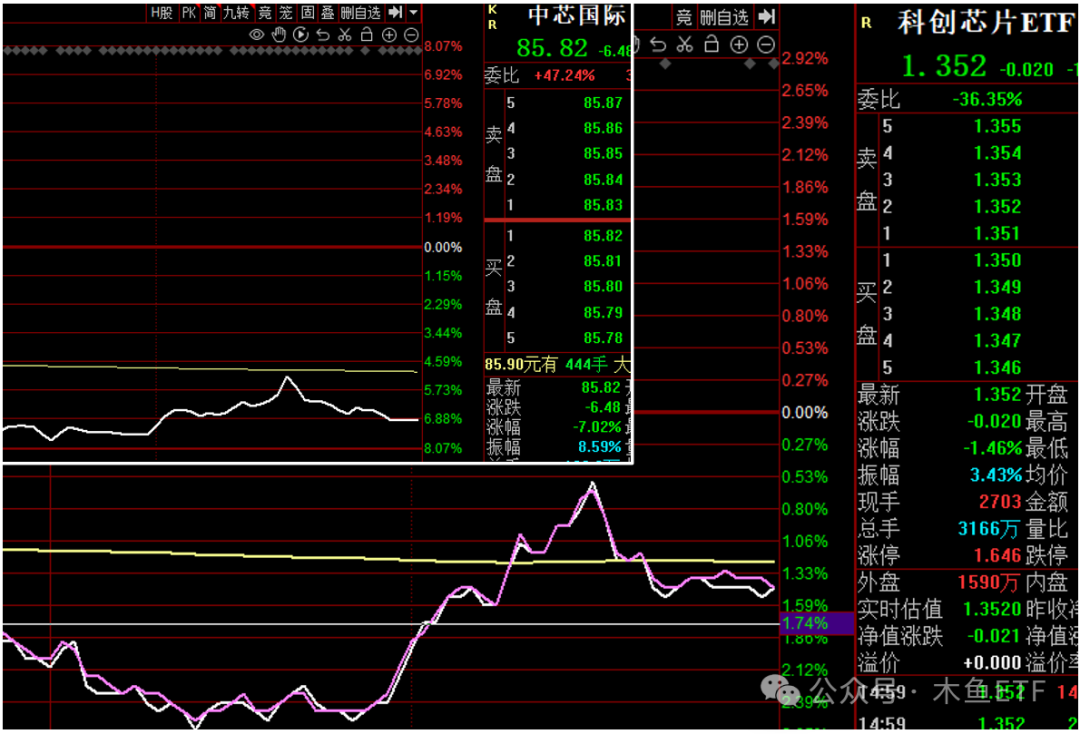Click the yellow K marker beside 中芯国际
Image resolution: width=1080 pixels, height=734 pixels.
click(492, 10)
